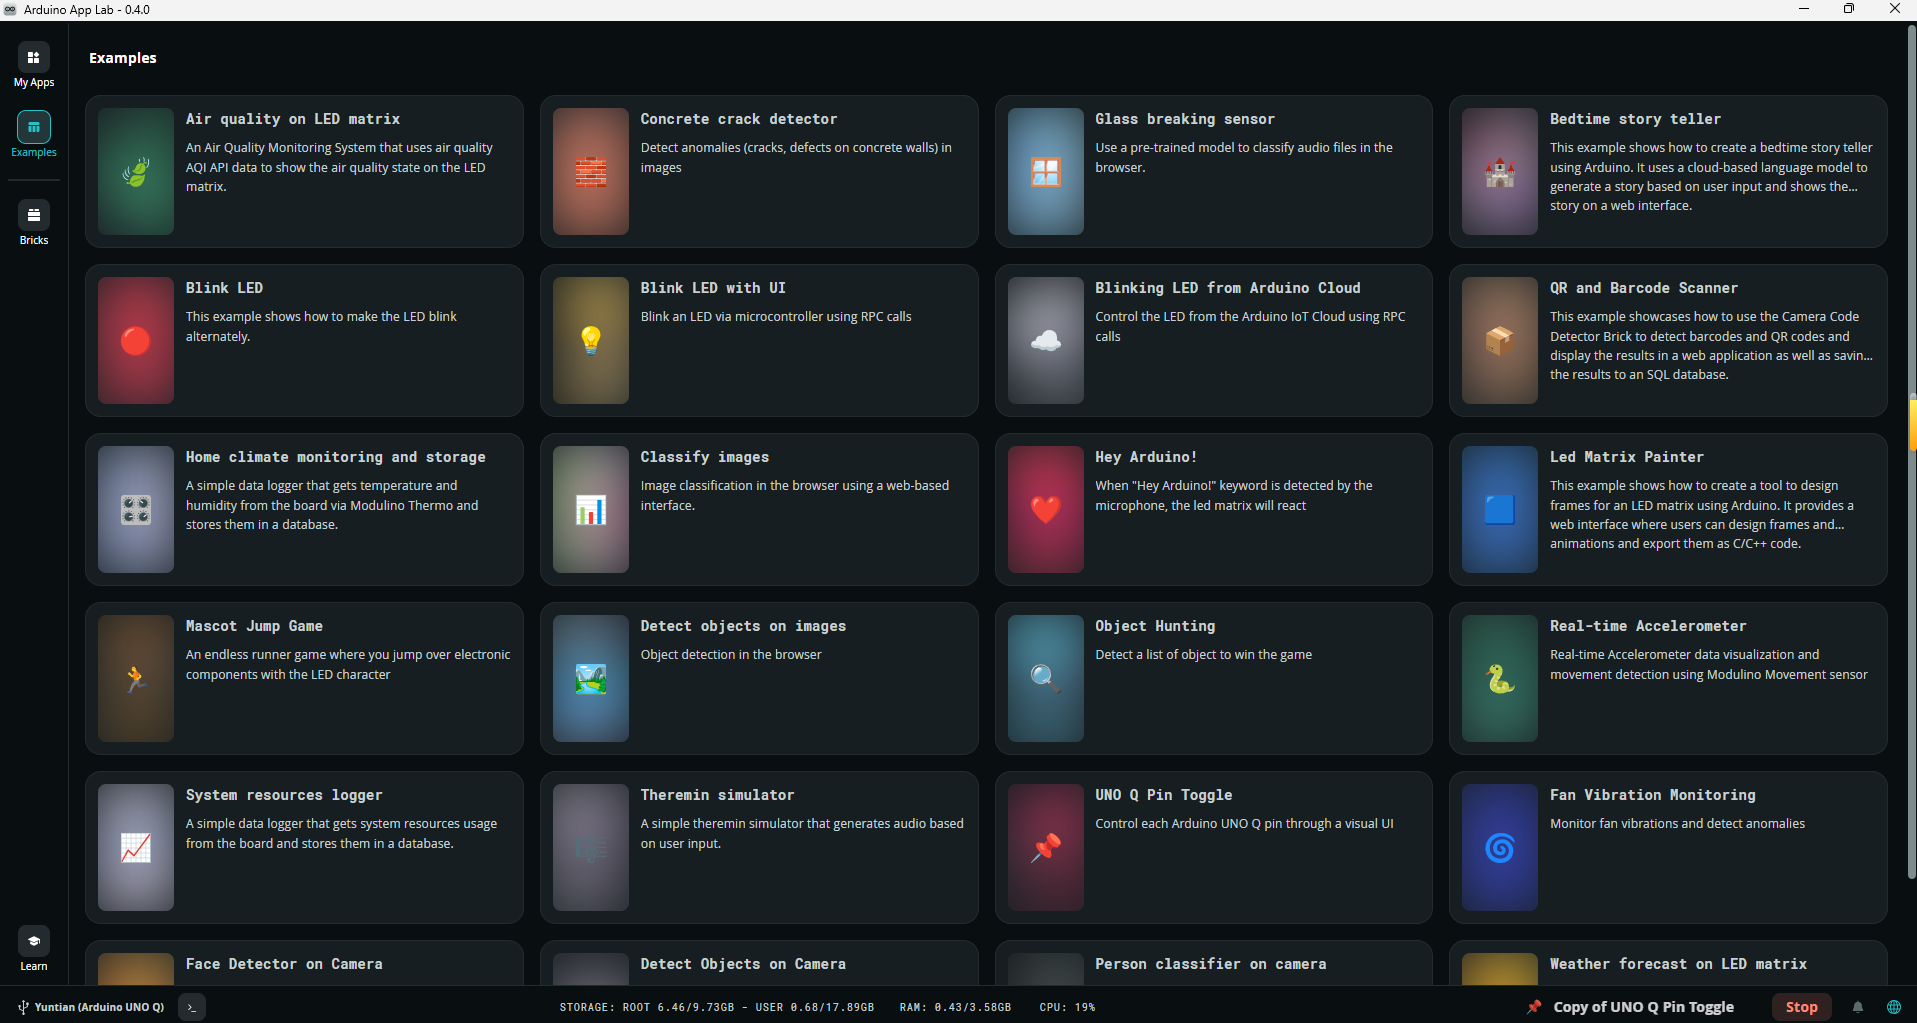The width and height of the screenshot is (1917, 1023).
Task: Open the Learn section in the sidebar
Action: 34,949
